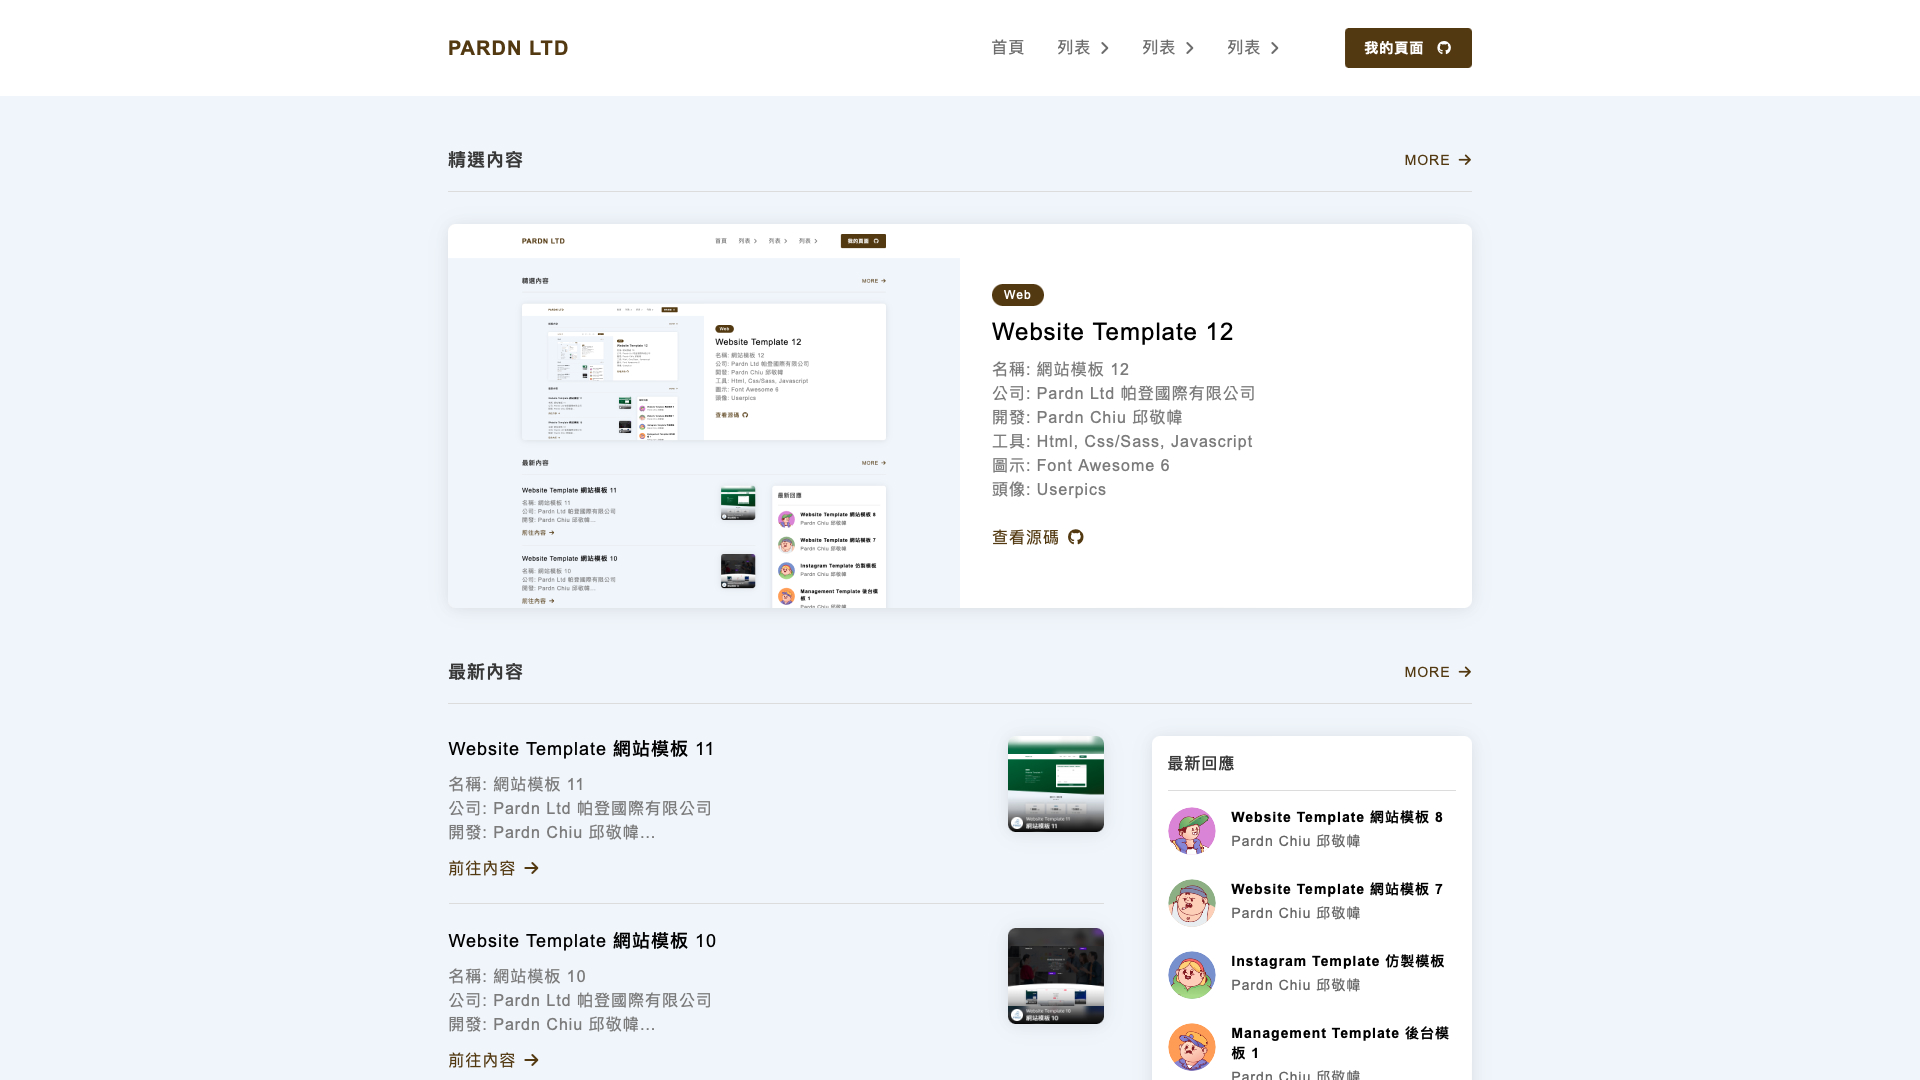Click 前往內容 under 網站模板 10
This screenshot has height=1080, width=1920.
pyautogui.click(x=494, y=1060)
